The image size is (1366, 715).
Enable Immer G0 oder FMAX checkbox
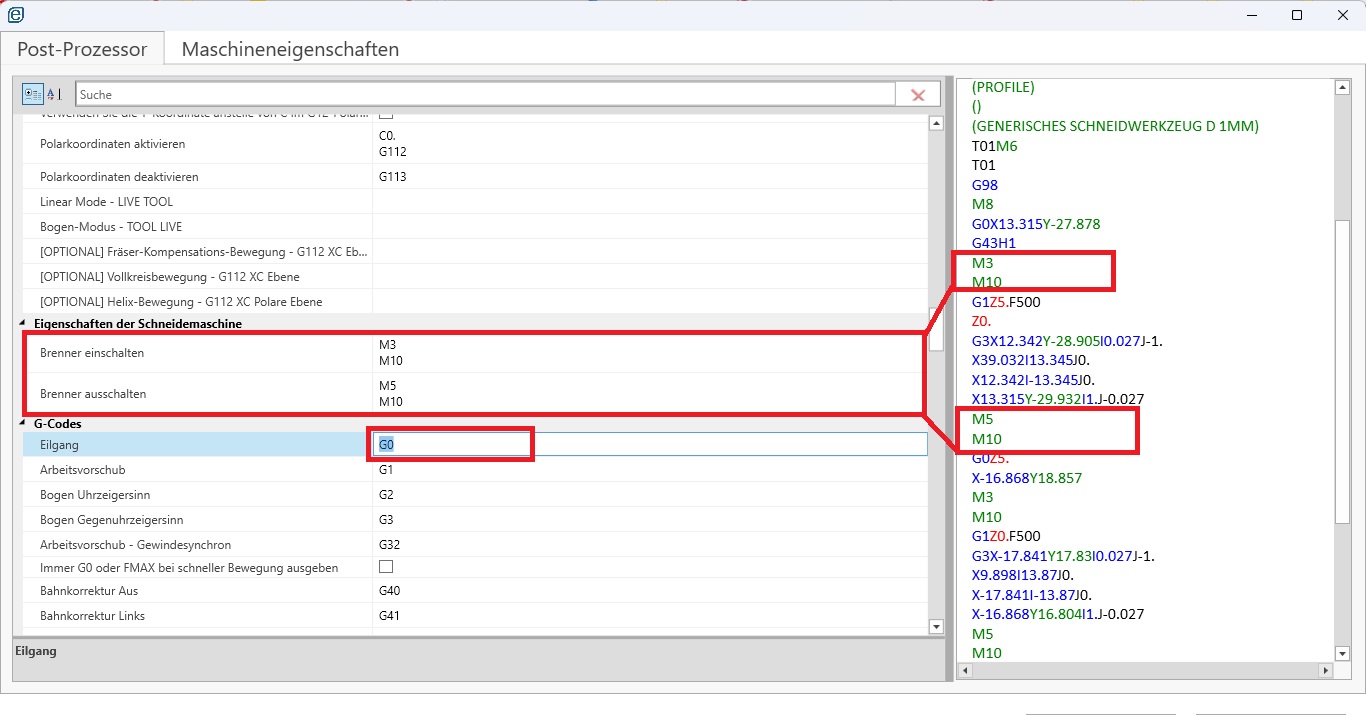385,567
